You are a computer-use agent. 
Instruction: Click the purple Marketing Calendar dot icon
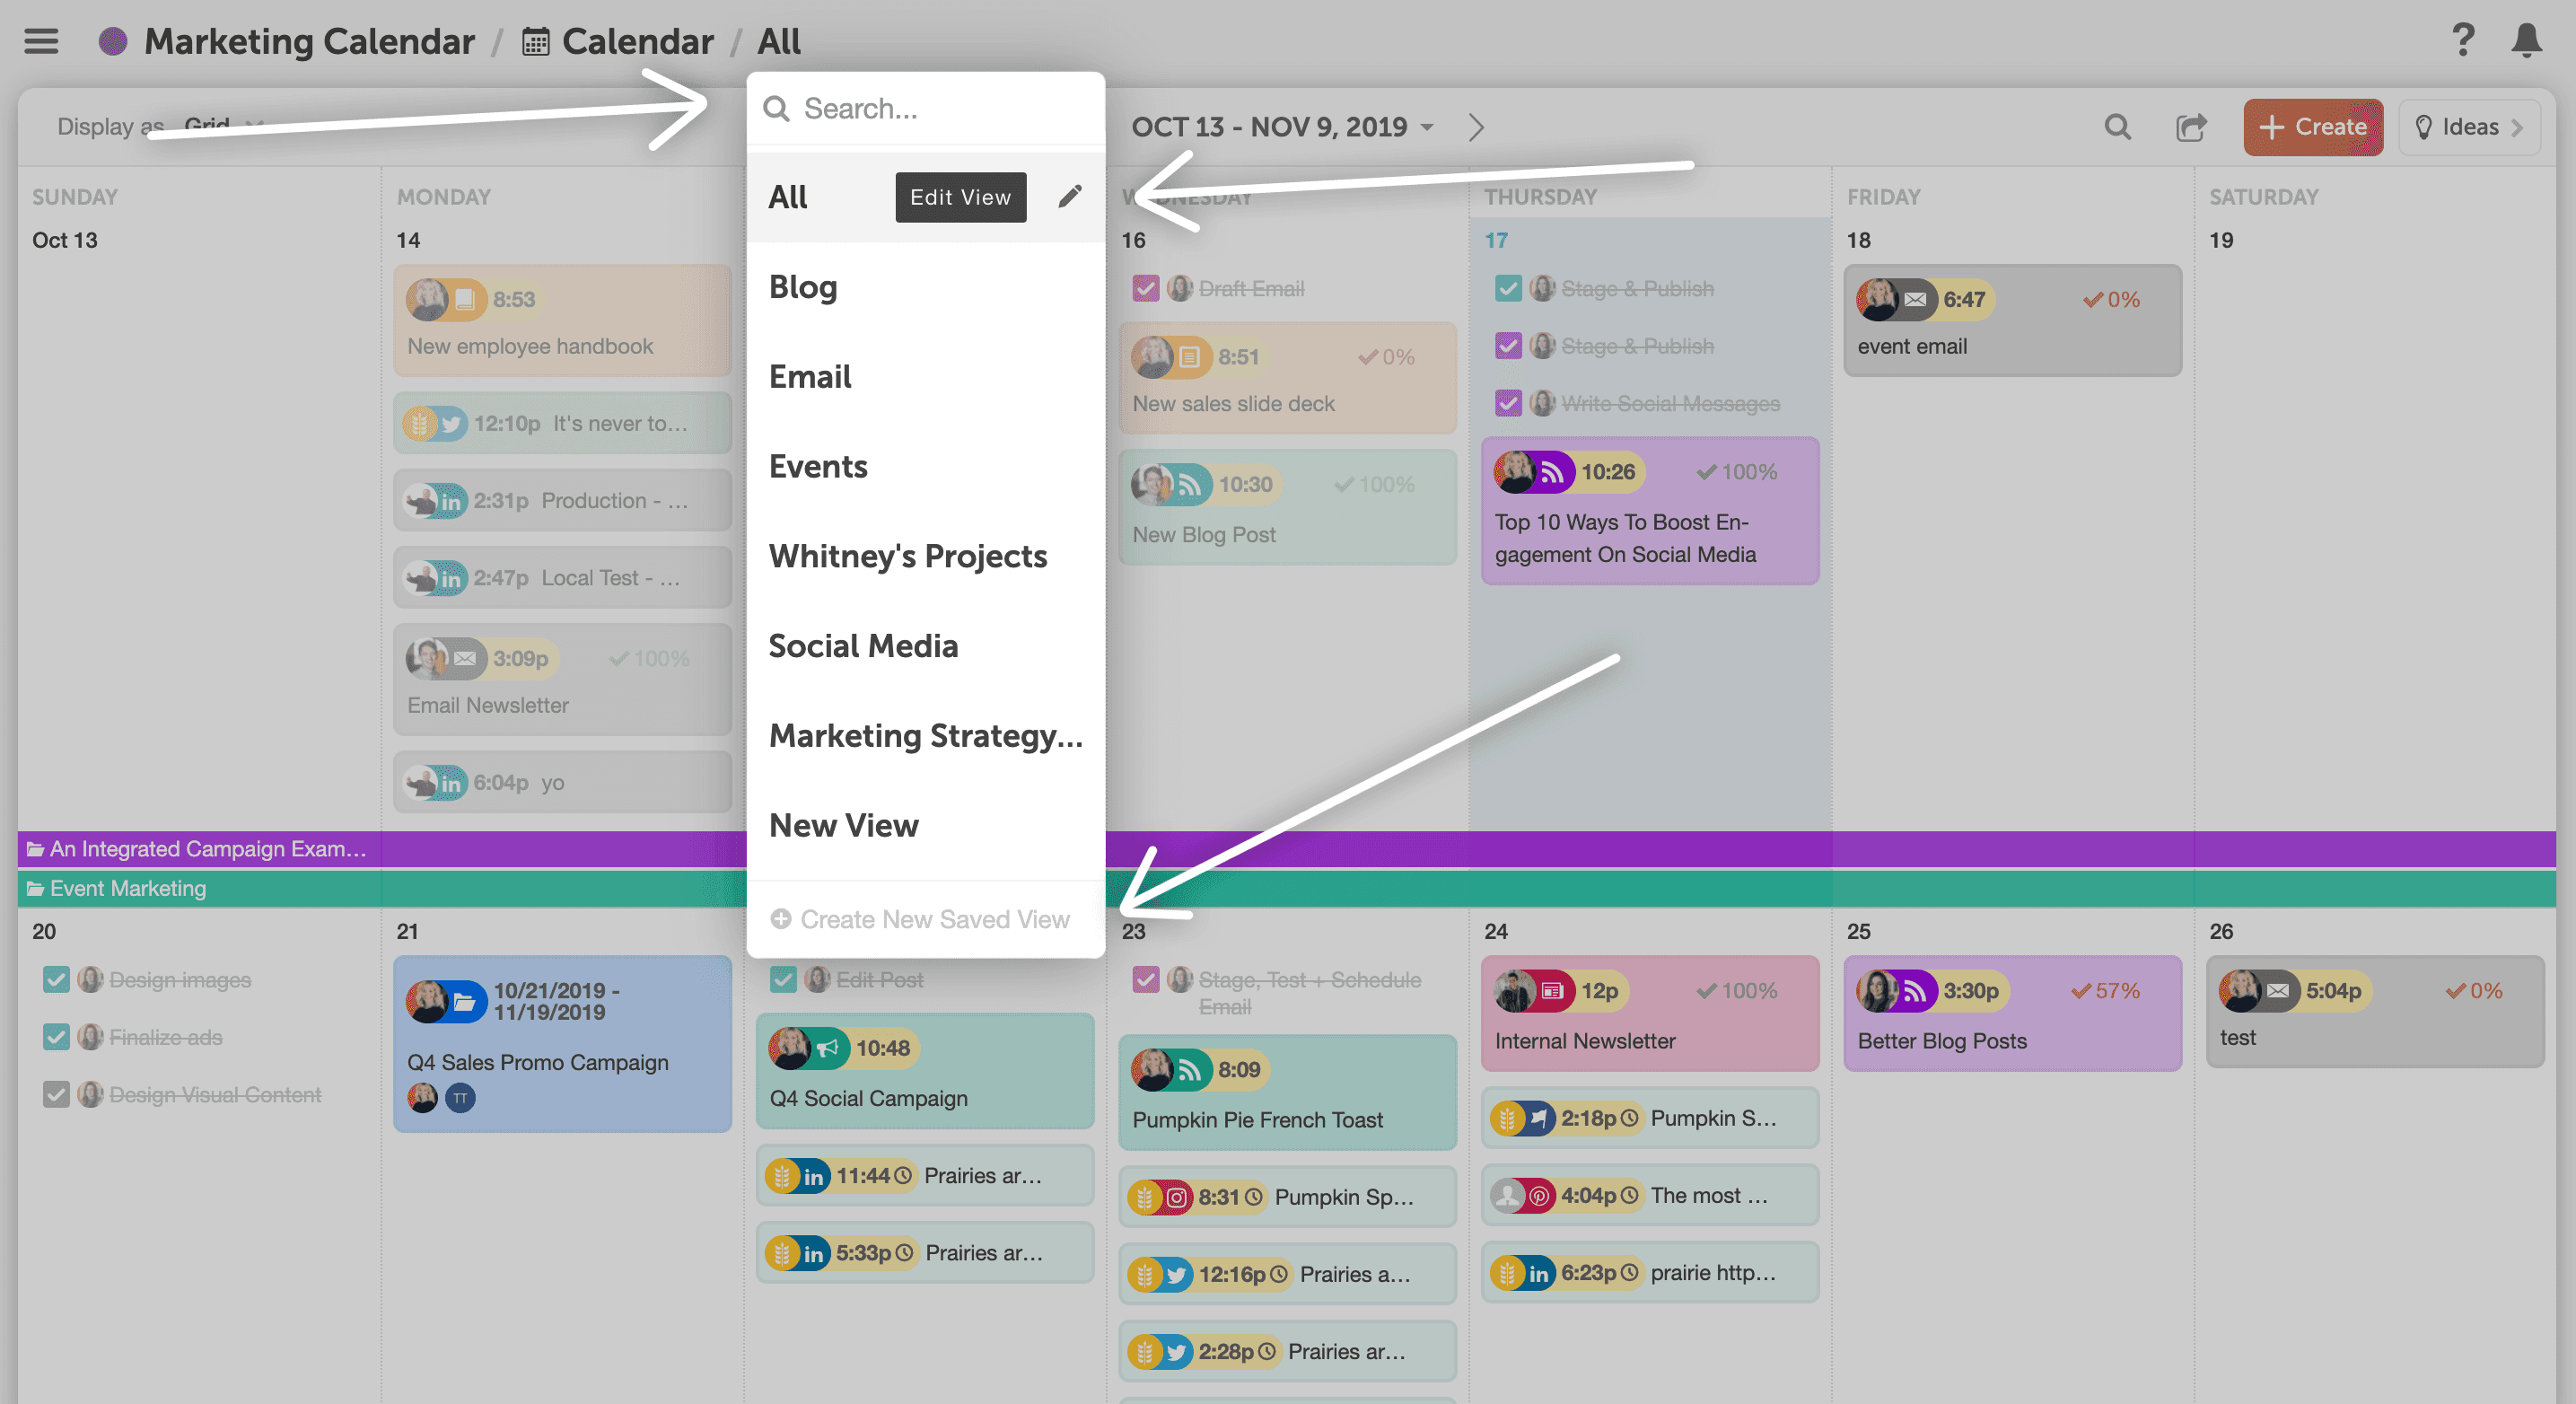coord(113,41)
